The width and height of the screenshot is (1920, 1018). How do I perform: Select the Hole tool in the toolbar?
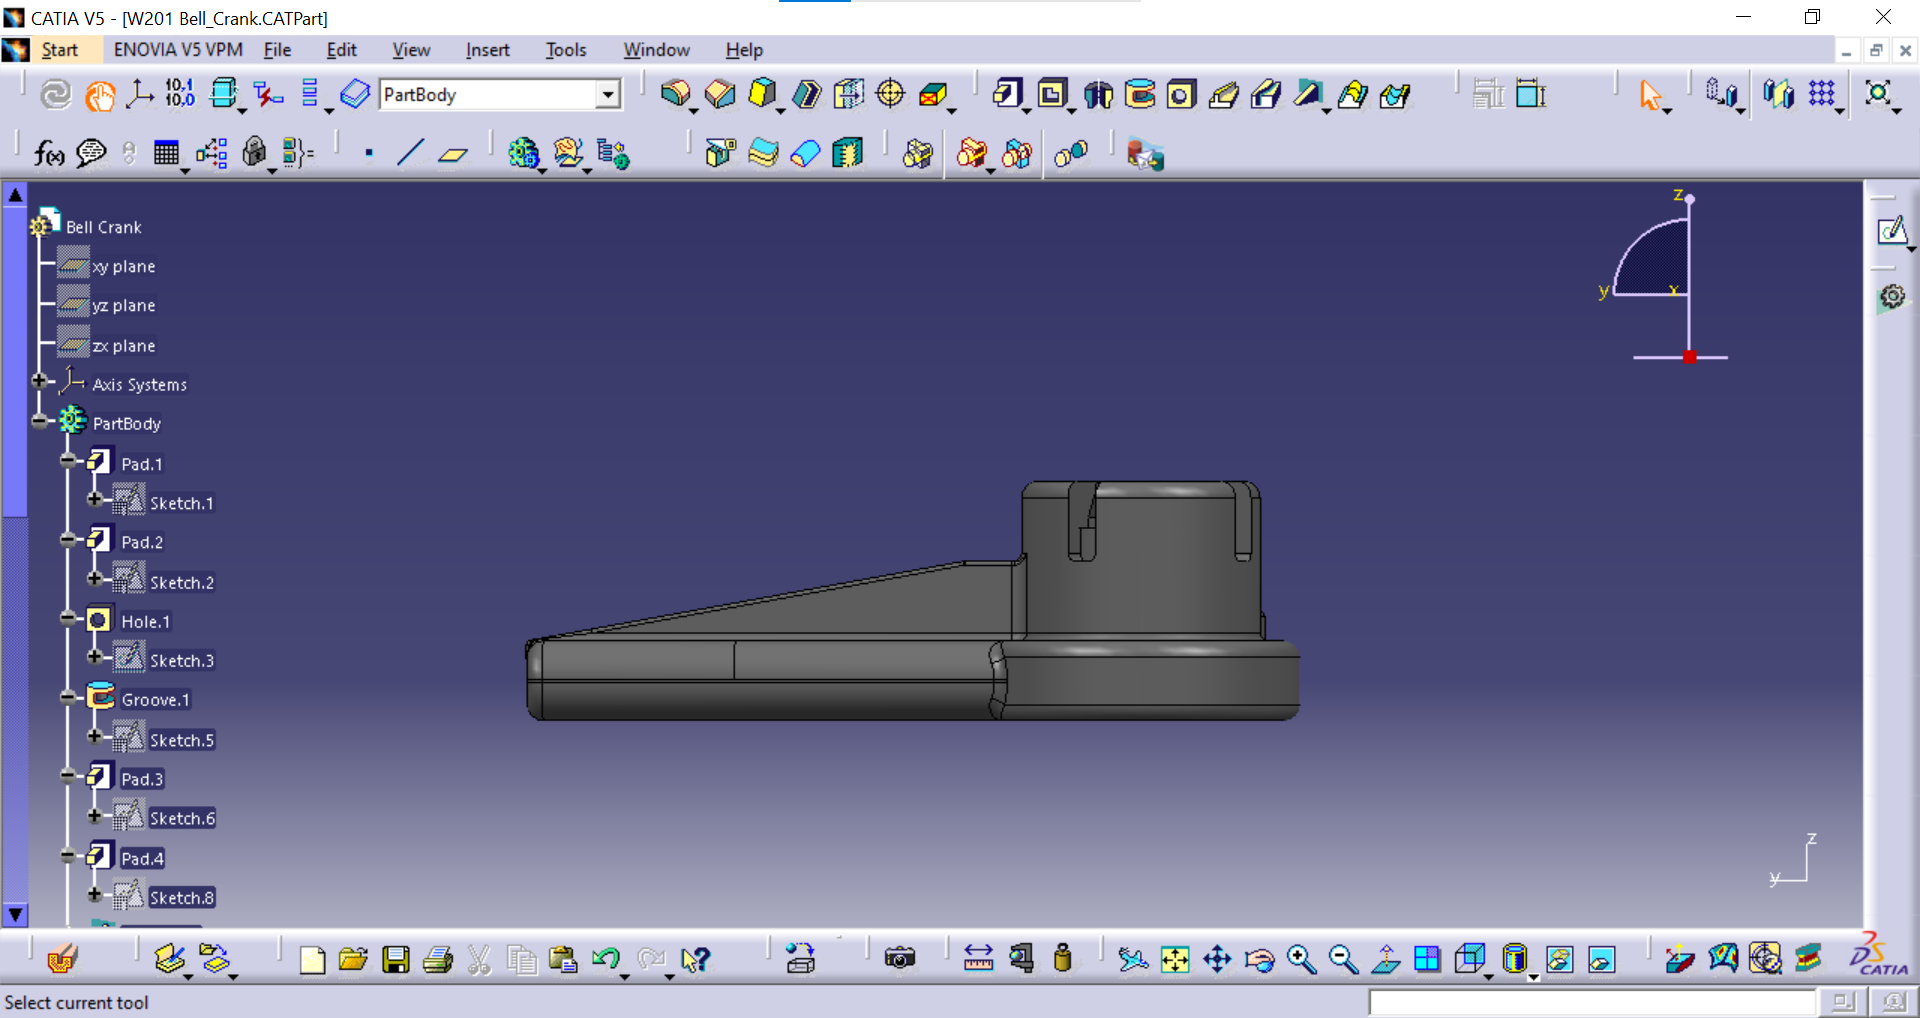click(x=1181, y=94)
